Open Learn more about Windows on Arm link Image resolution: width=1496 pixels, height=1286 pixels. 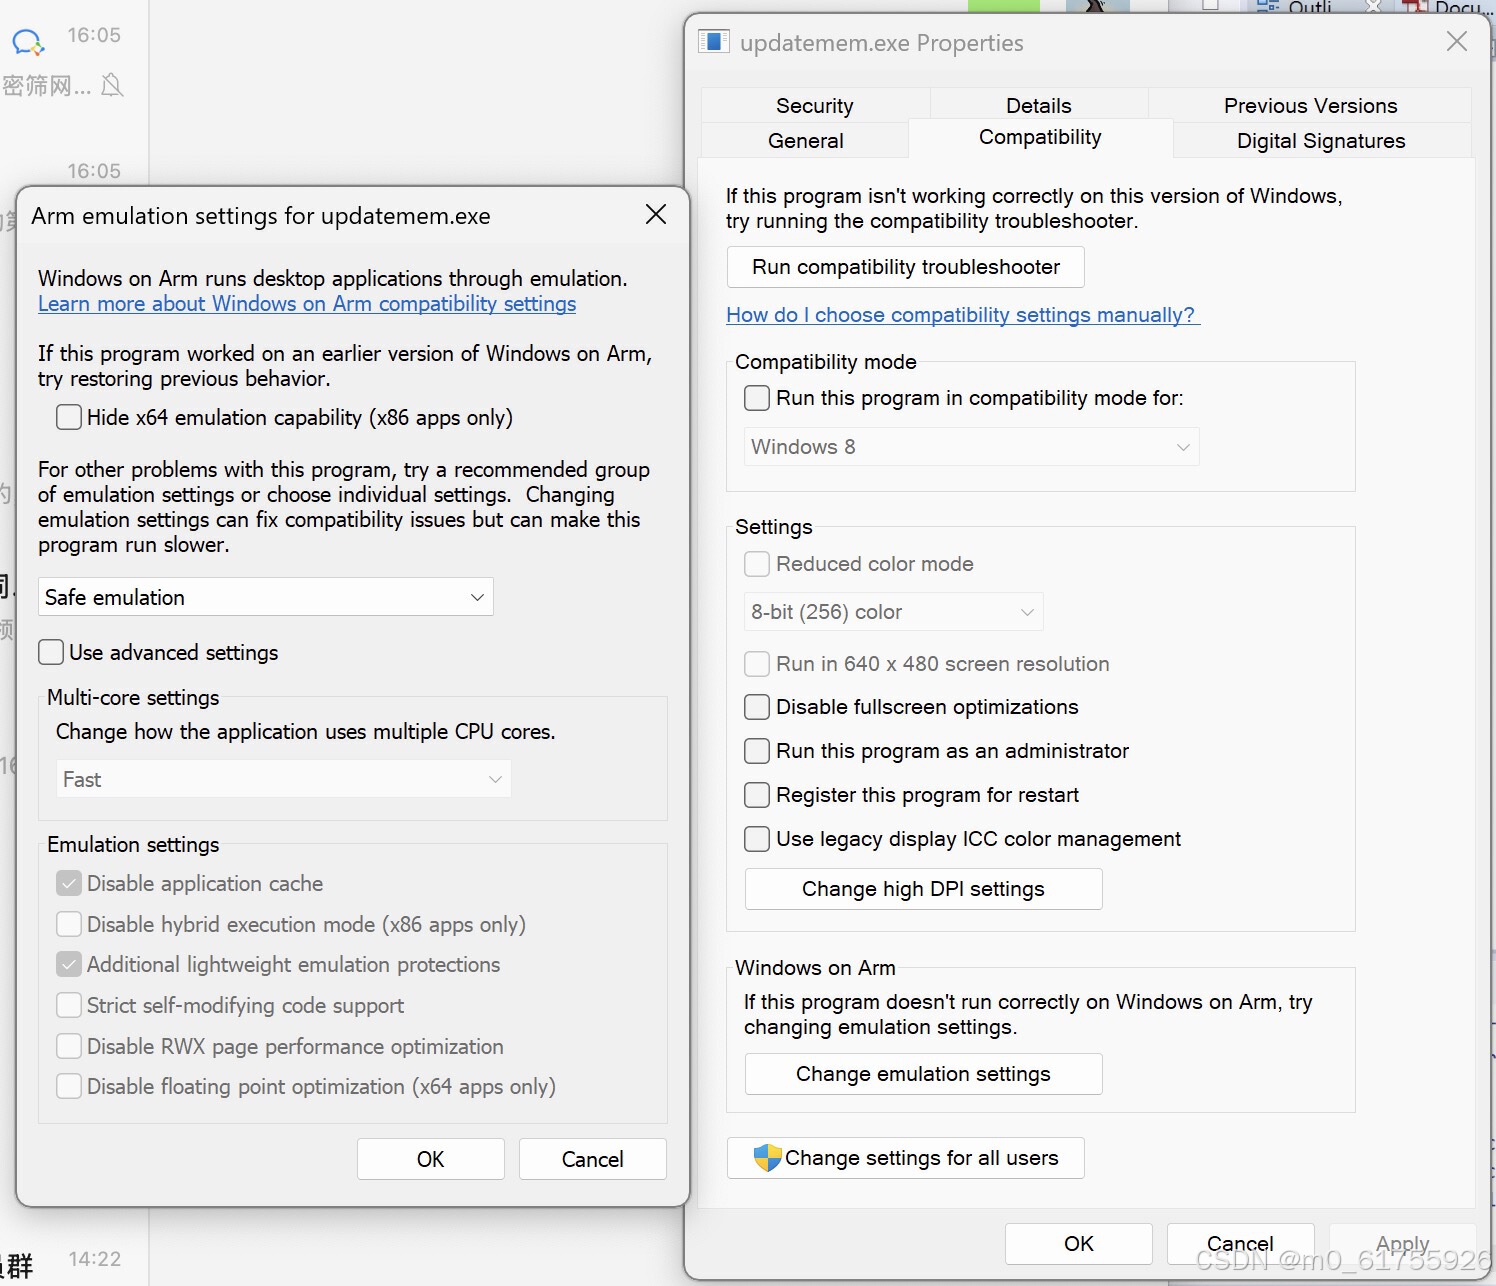pos(307,304)
